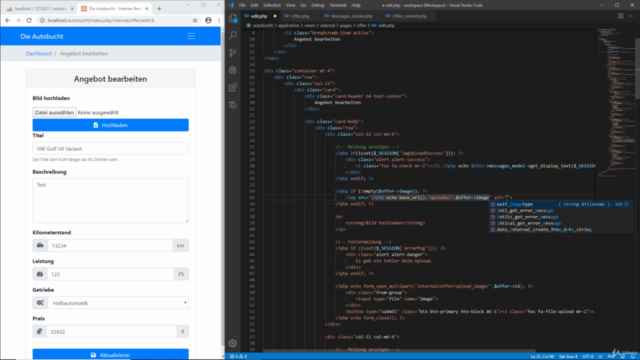The height and width of the screenshot is (360, 640).
Task: Click the Beschreibung text area
Action: pyautogui.click(x=111, y=200)
